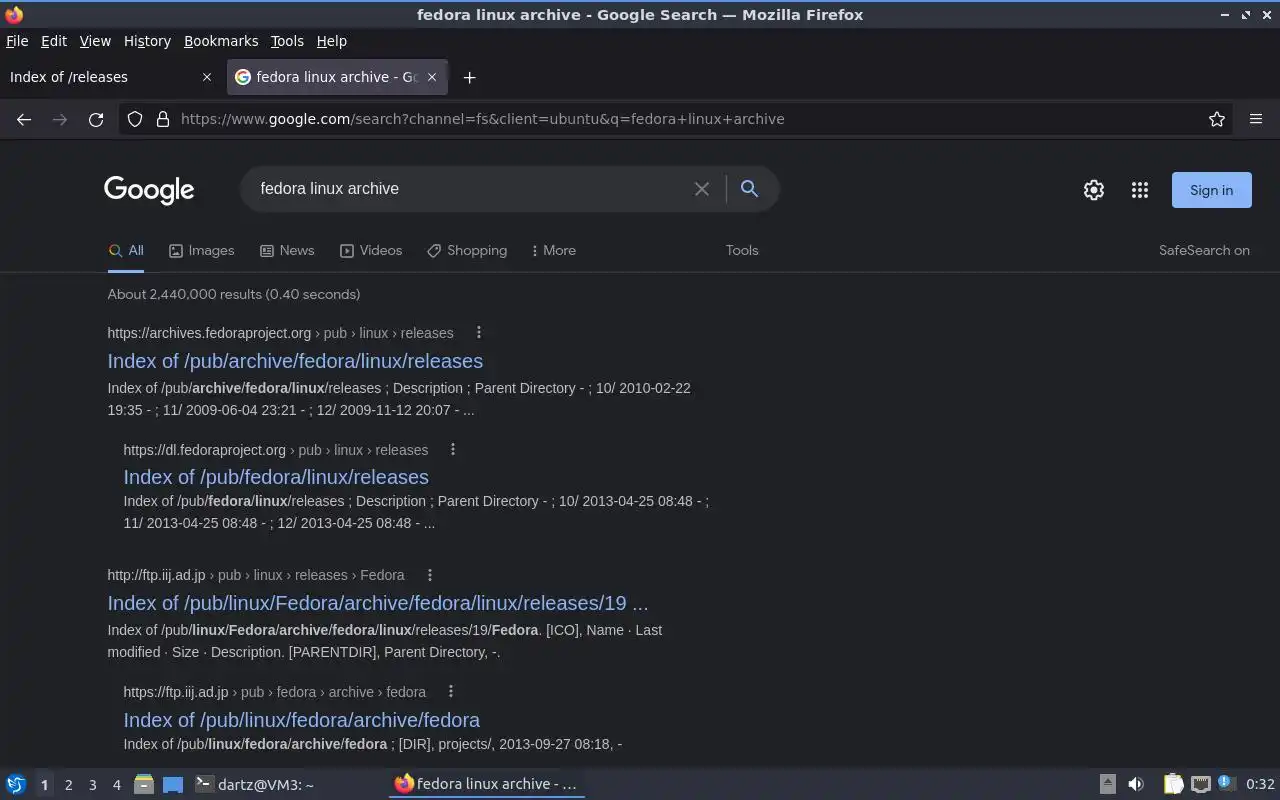Click the Sign in button
This screenshot has width=1280, height=800.
pos(1211,190)
